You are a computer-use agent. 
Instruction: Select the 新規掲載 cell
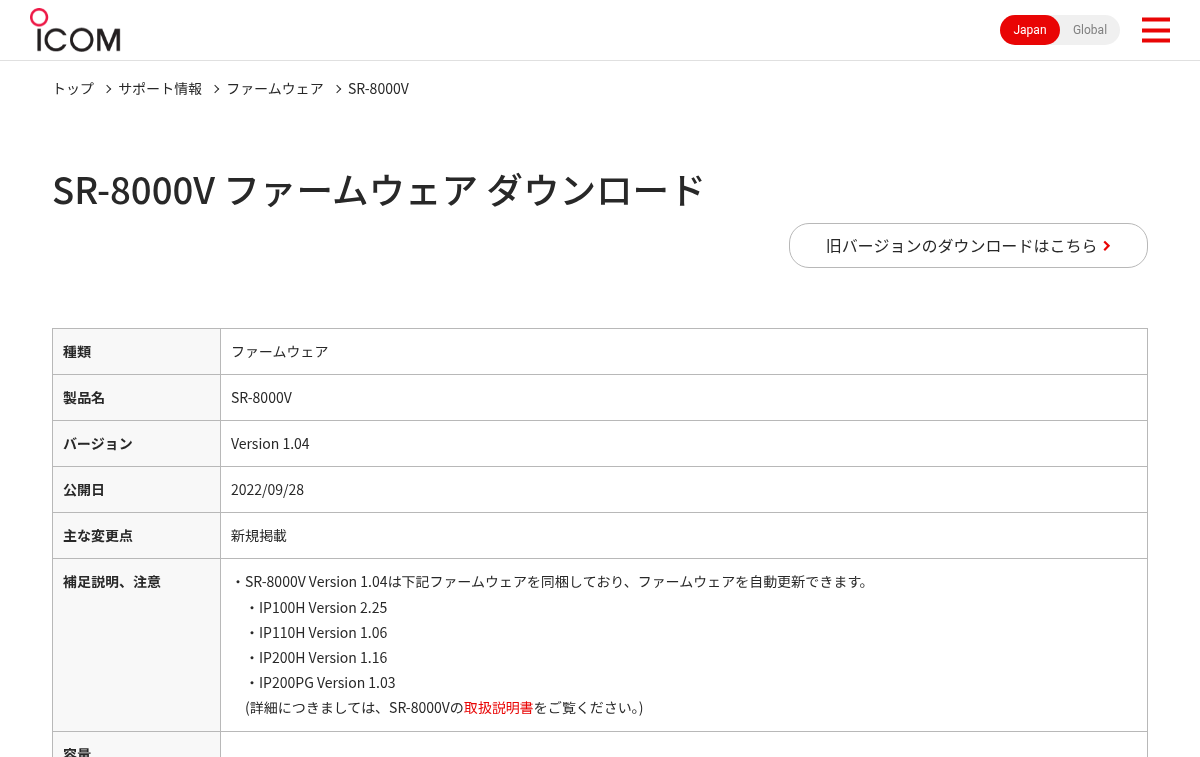tap(684, 535)
